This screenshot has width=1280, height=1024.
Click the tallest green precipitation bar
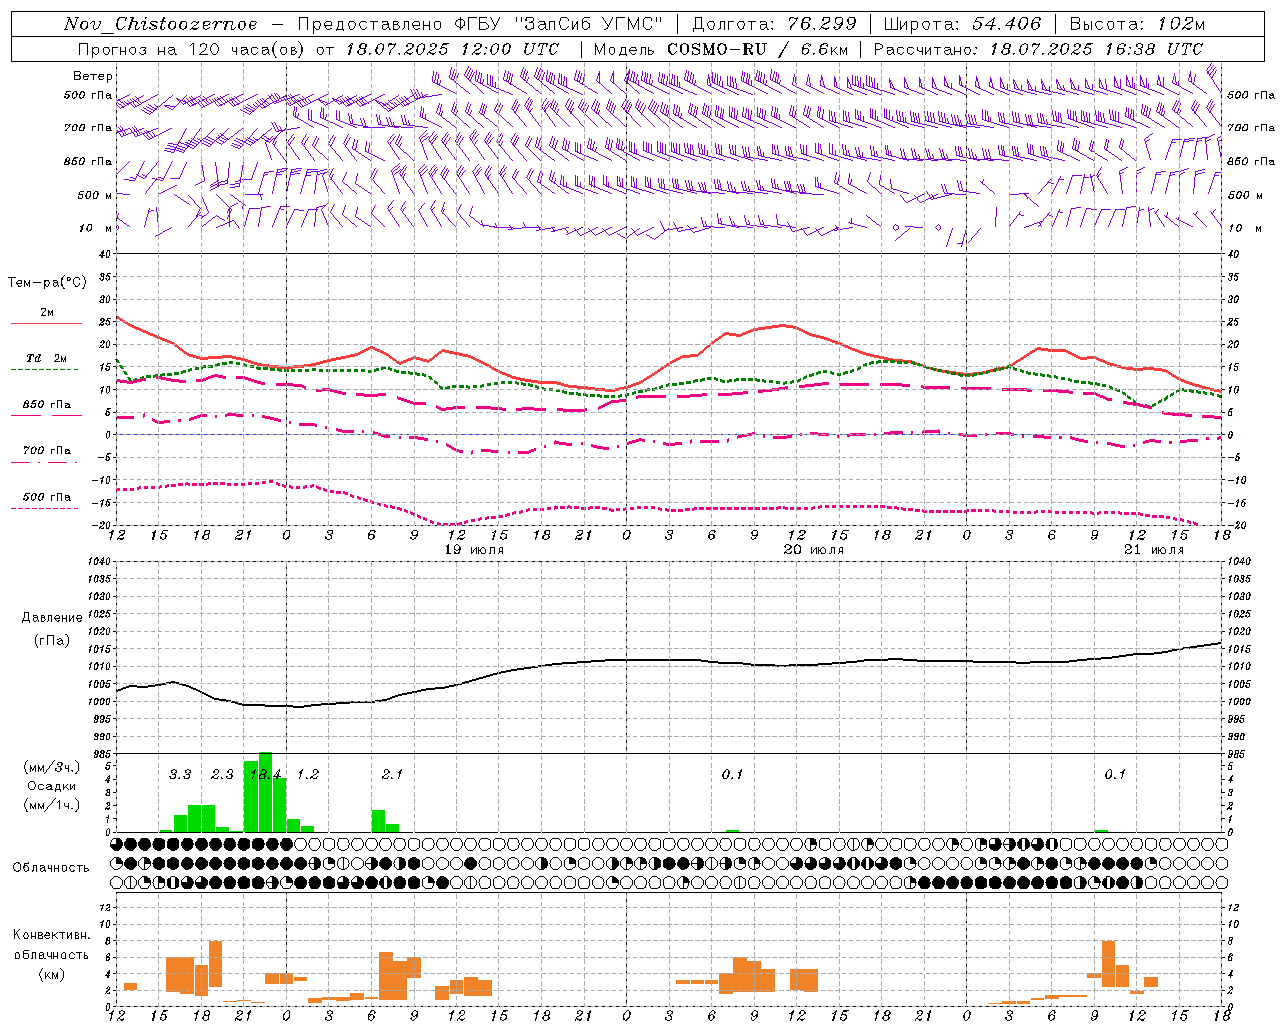pyautogui.click(x=265, y=792)
